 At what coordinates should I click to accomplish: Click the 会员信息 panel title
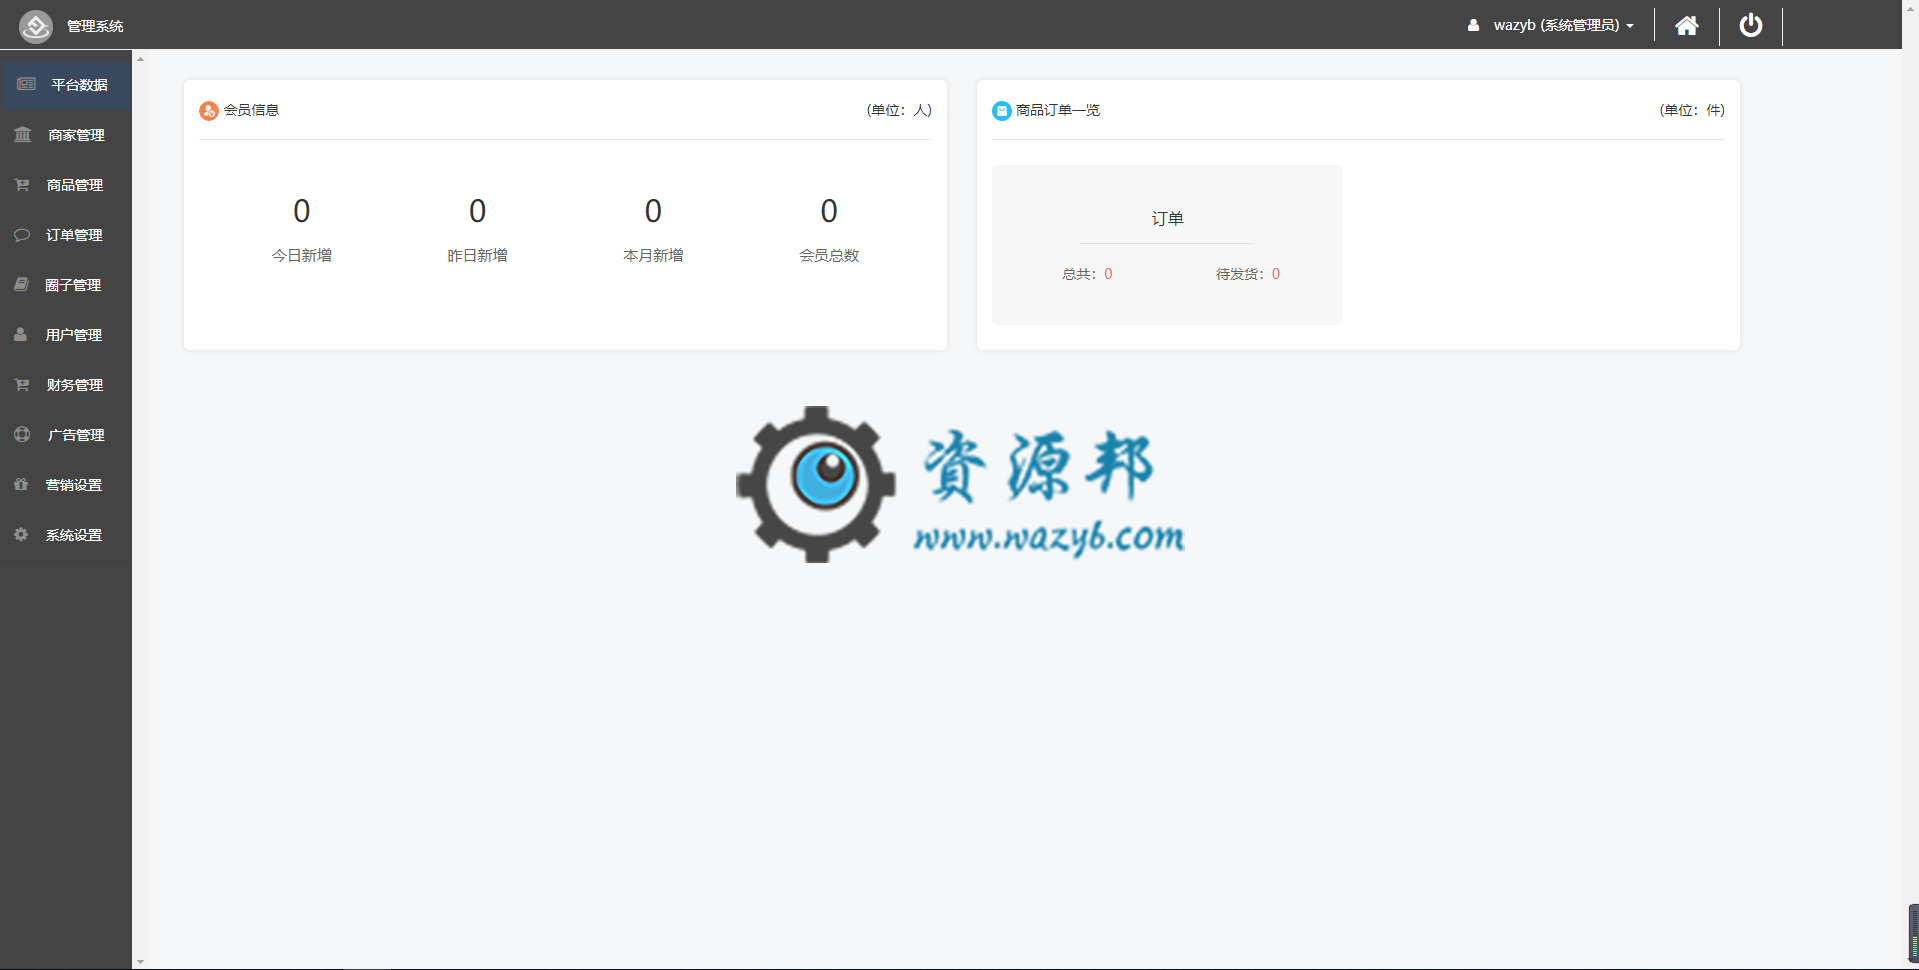point(251,110)
